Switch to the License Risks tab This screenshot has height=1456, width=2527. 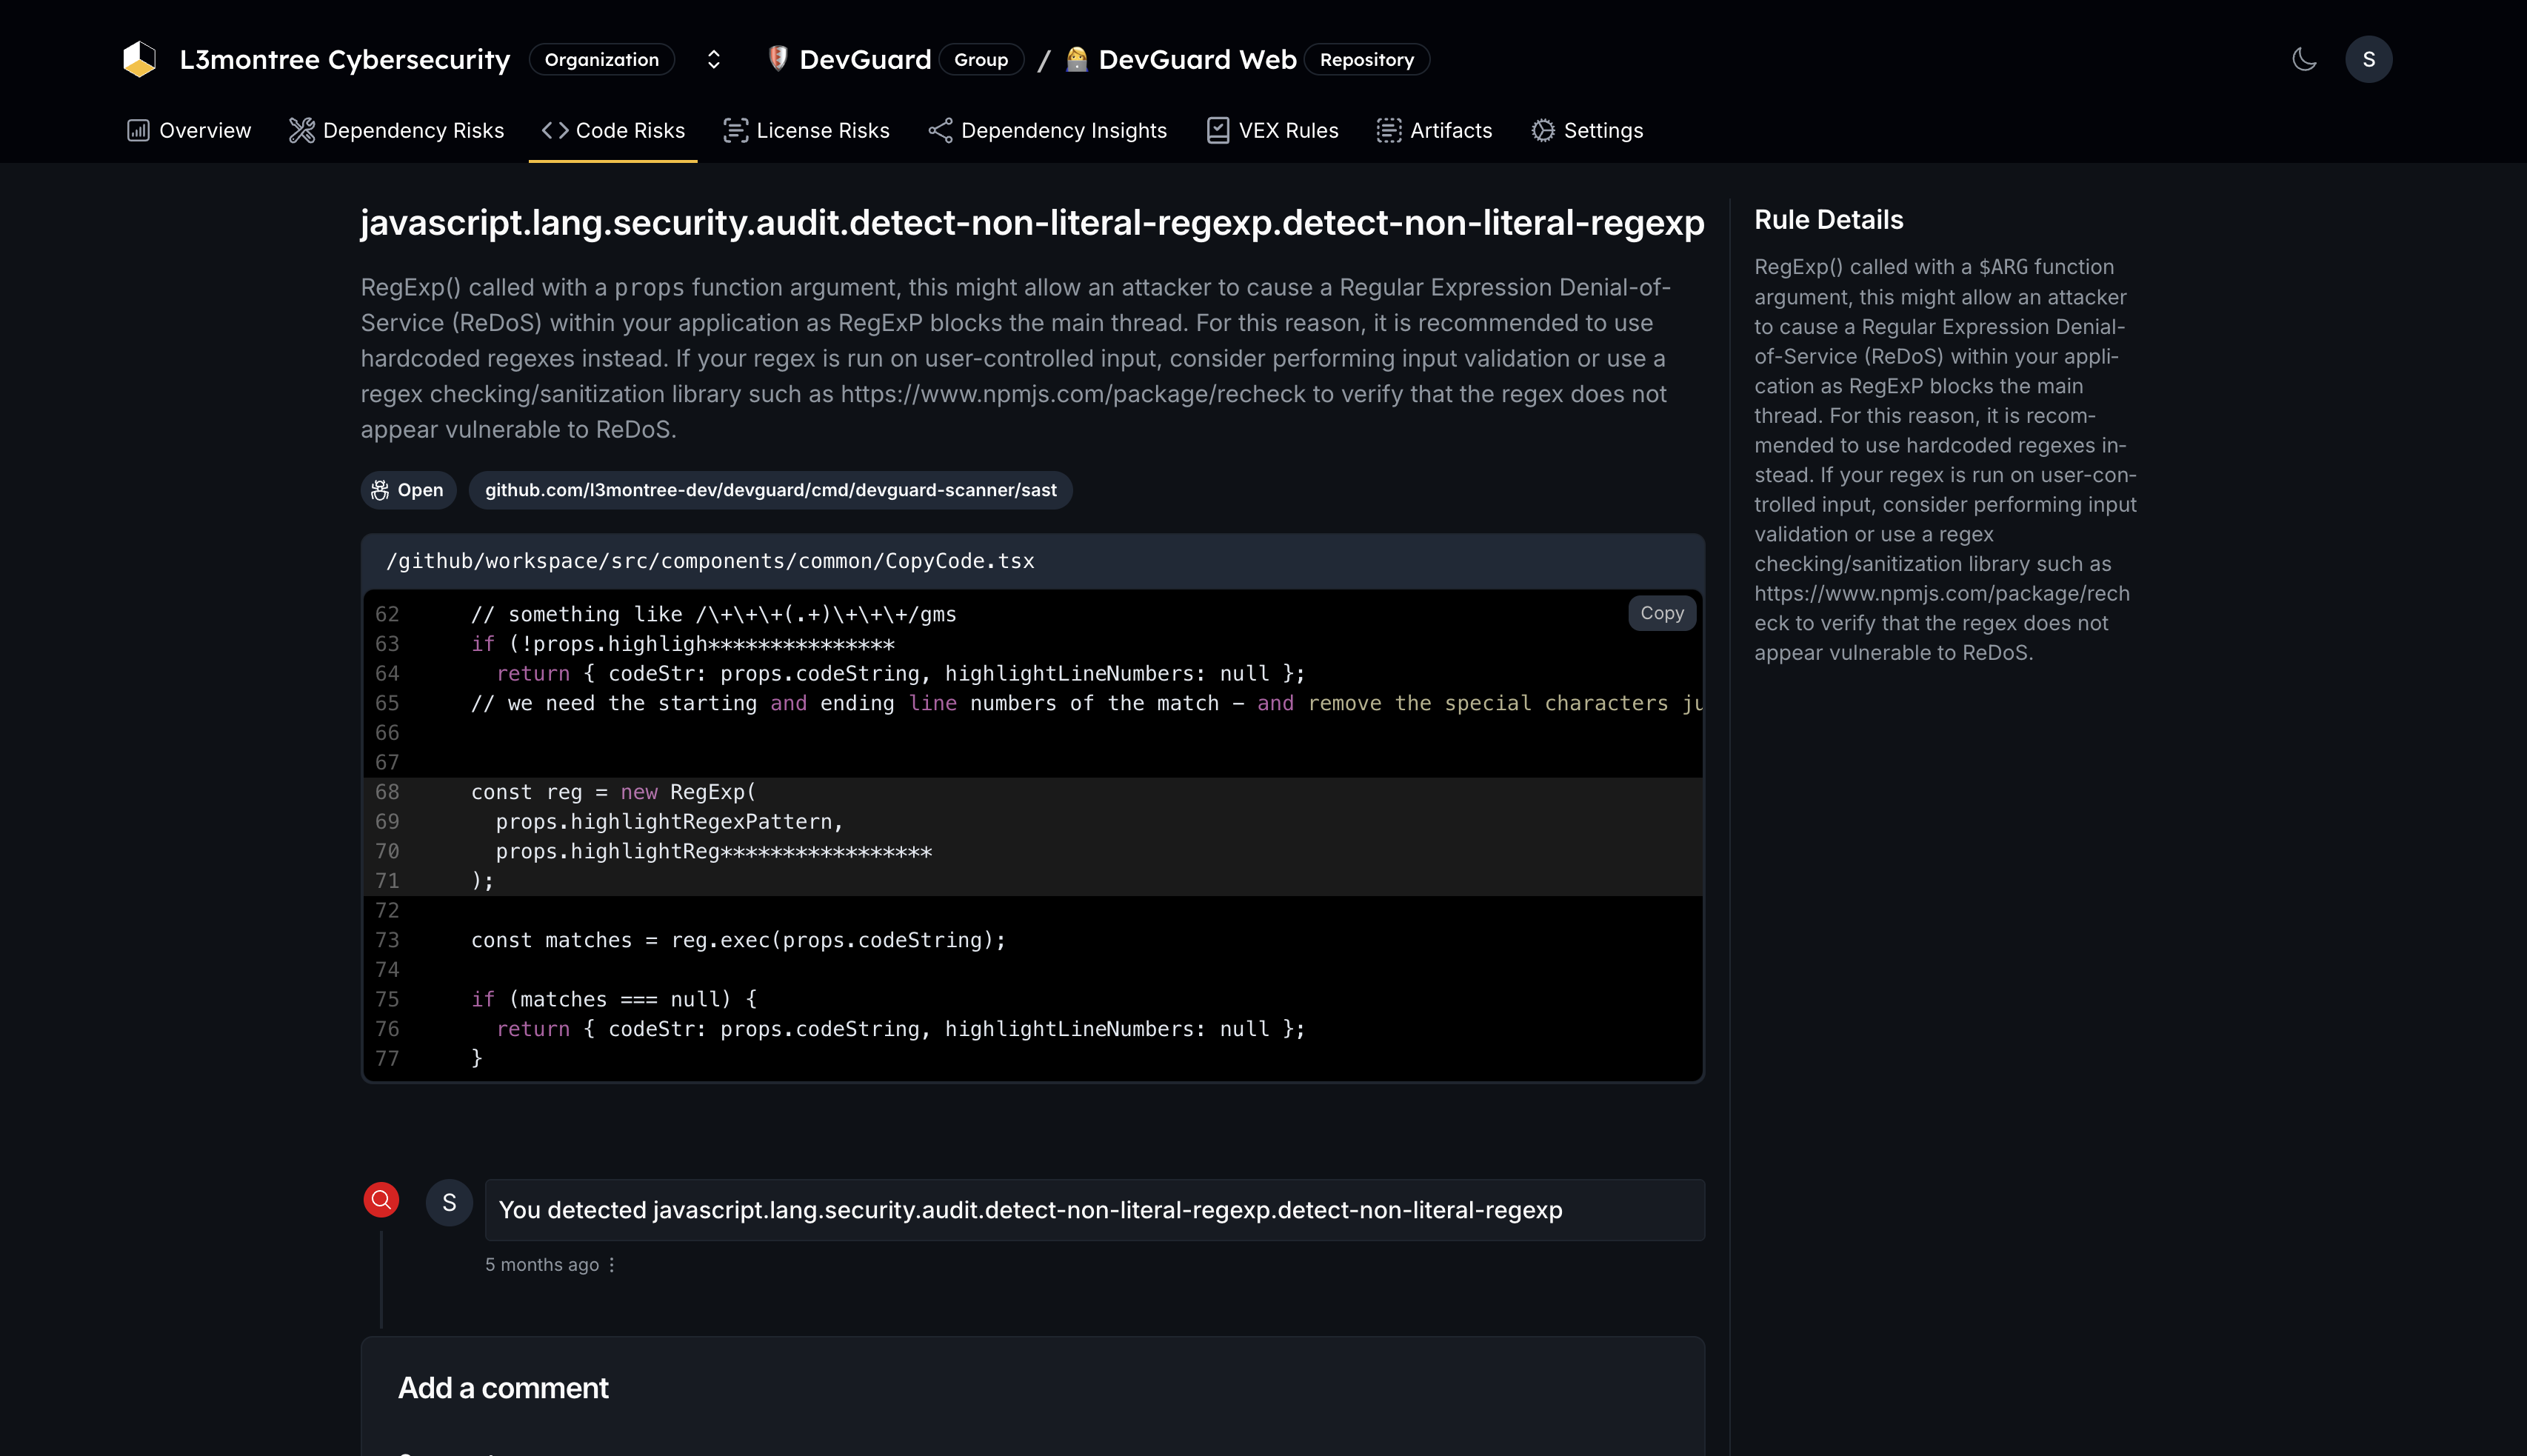806,130
